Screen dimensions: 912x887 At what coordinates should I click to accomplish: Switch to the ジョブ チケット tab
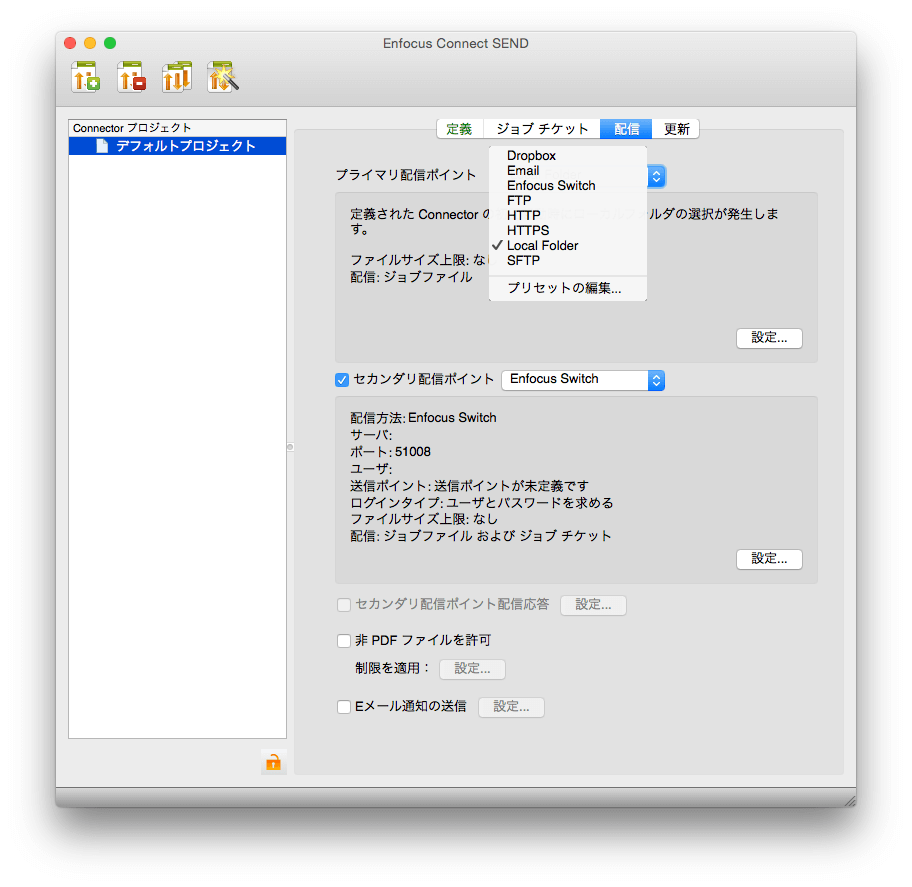[542, 129]
